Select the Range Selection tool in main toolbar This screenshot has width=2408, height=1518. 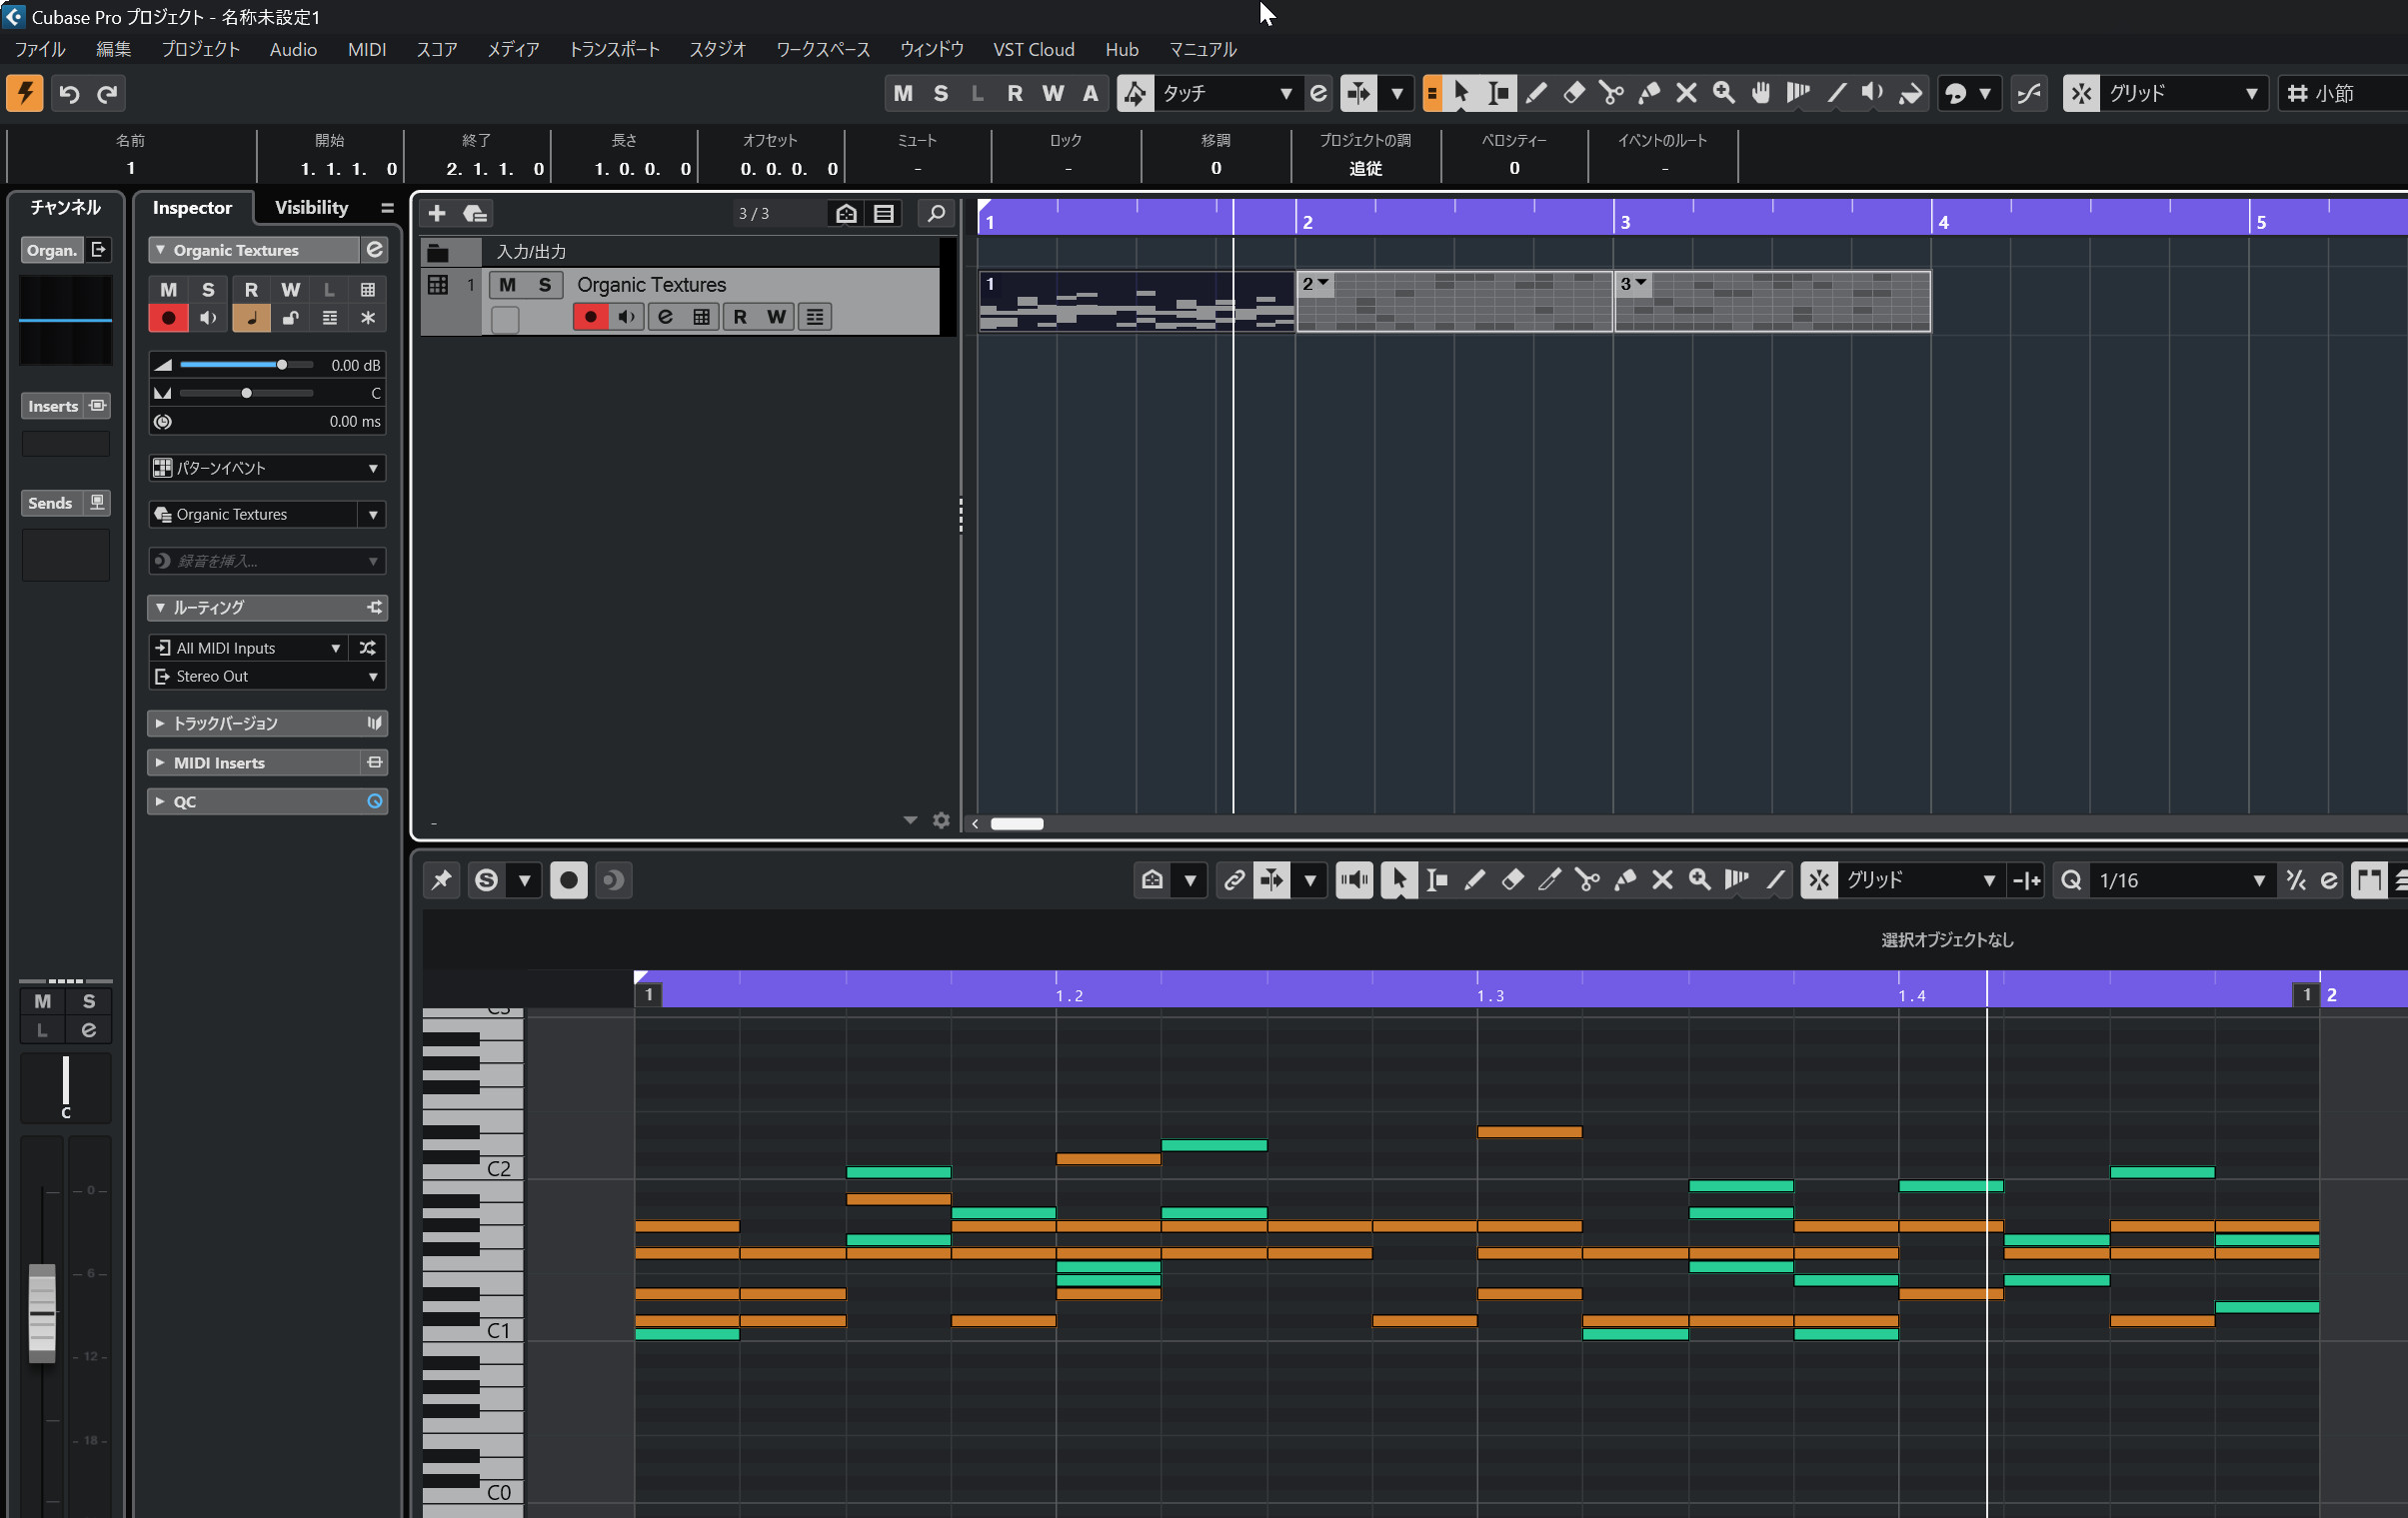1498,93
